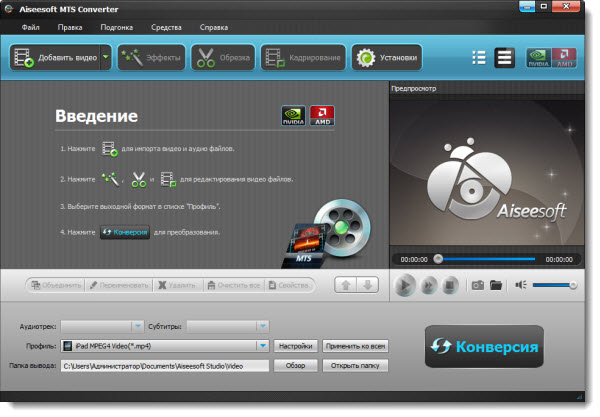This screenshot has height=417, width=600.
Task: Click the Обзор browse button
Action: point(295,365)
